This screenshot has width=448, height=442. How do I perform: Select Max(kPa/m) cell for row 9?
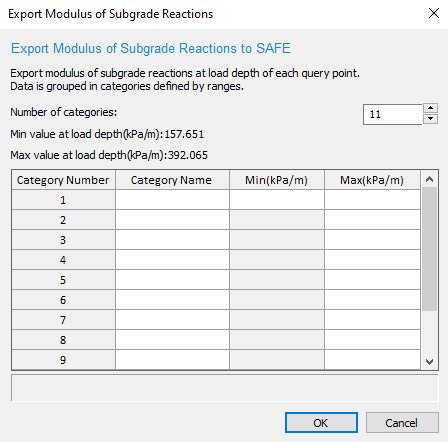point(372,360)
